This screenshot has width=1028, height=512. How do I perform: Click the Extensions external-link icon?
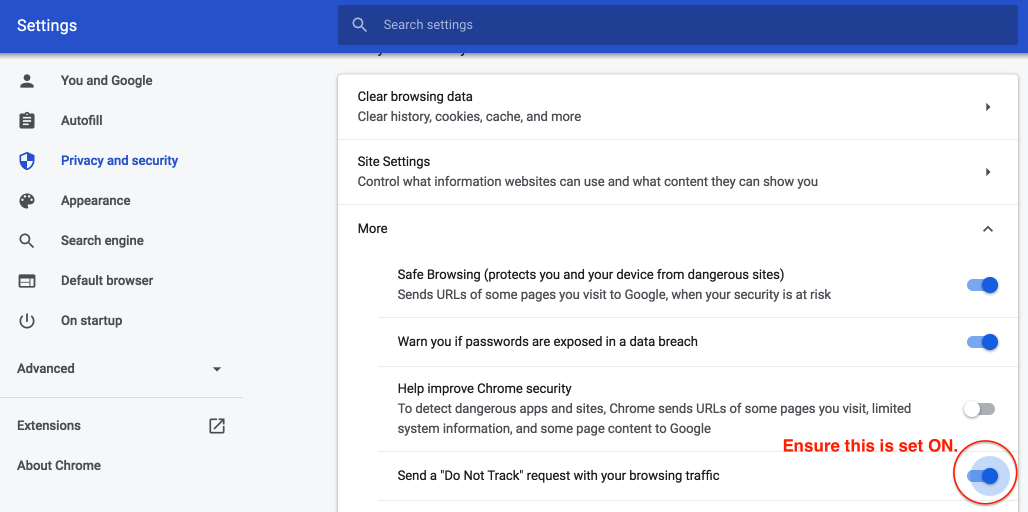tap(217, 425)
